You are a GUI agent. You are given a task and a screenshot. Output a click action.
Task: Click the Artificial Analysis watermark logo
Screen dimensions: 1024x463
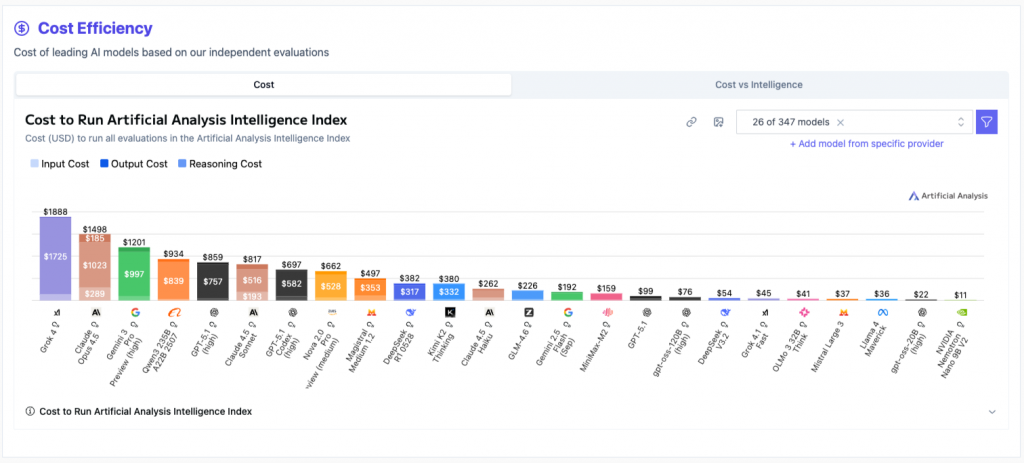pyautogui.click(x=948, y=196)
